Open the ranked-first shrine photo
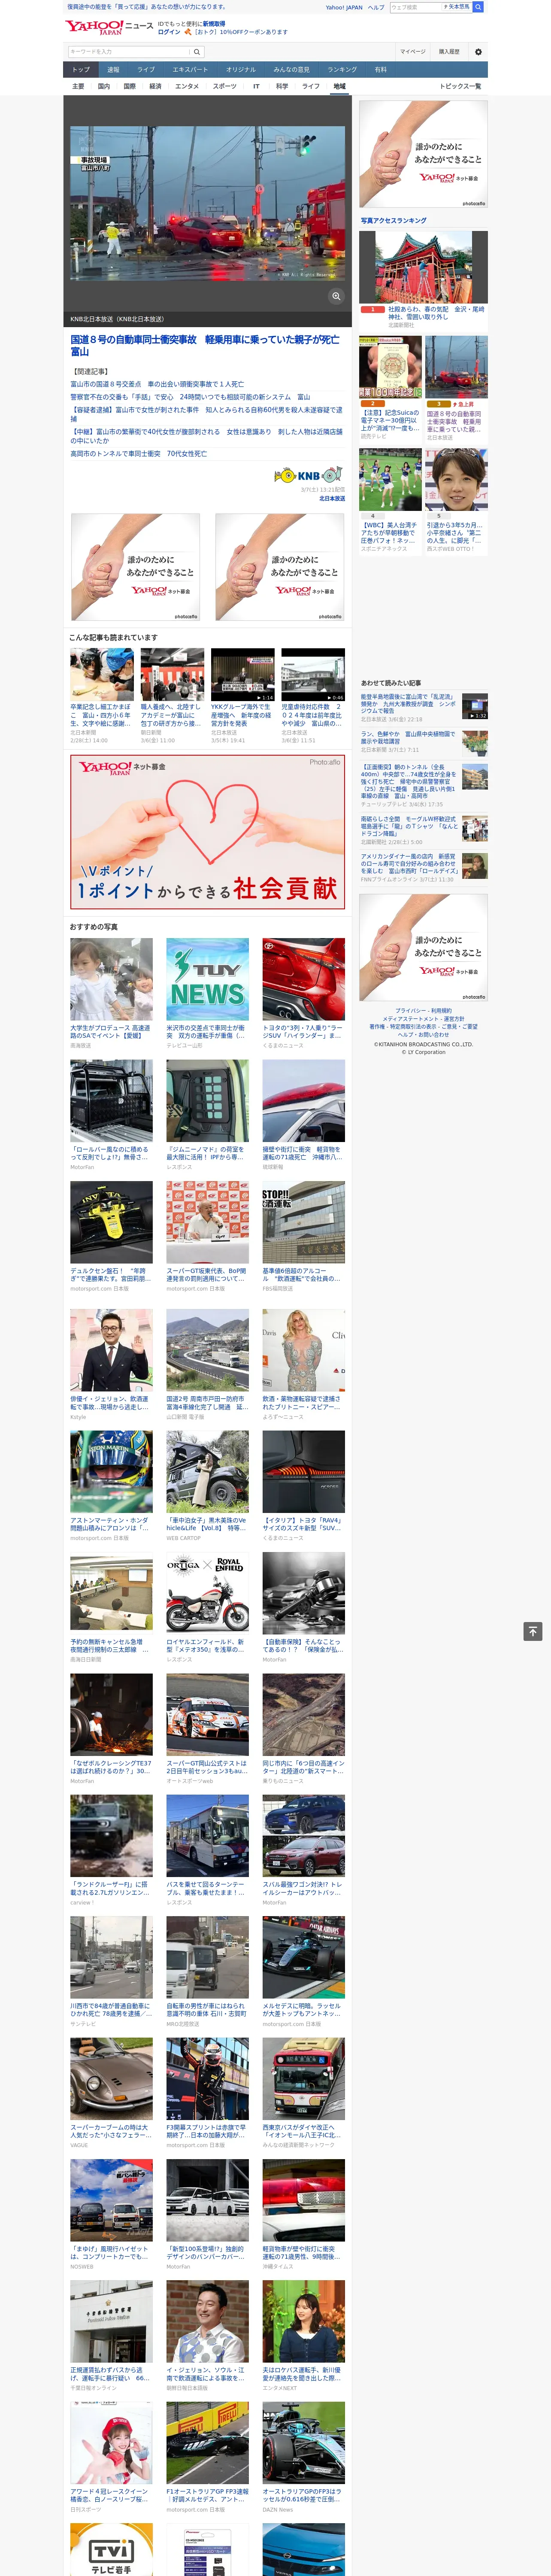 click(423, 267)
